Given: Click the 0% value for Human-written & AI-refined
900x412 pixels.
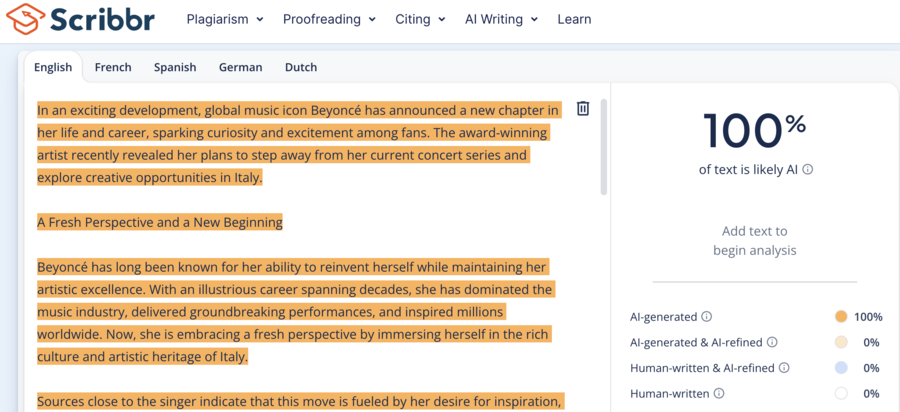Looking at the screenshot, I should (x=871, y=368).
